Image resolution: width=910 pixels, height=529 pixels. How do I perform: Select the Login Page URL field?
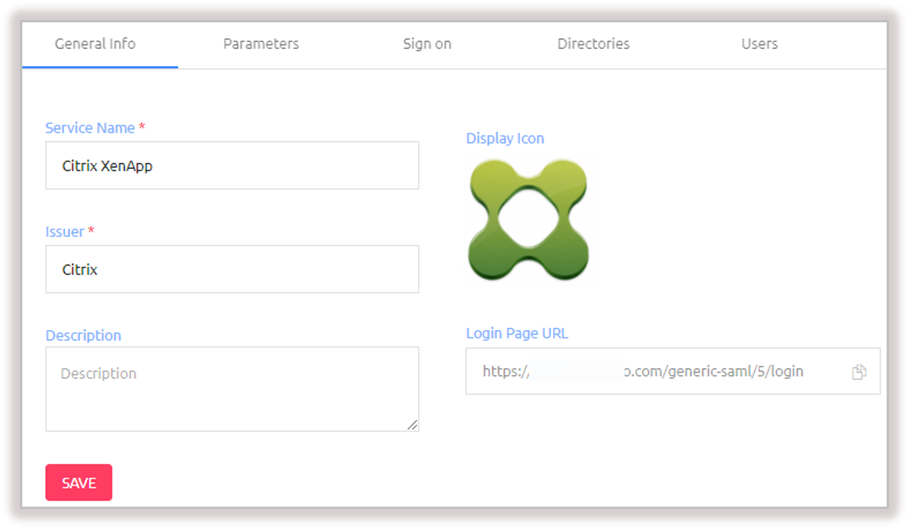pyautogui.click(x=673, y=371)
